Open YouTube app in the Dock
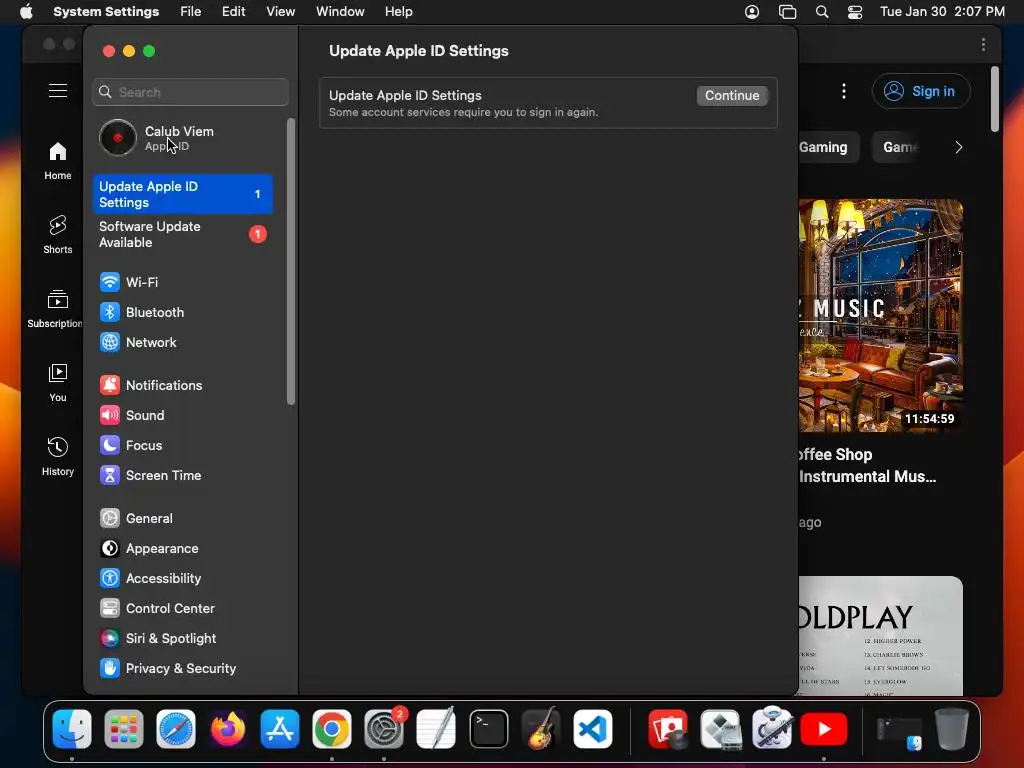 pos(824,729)
